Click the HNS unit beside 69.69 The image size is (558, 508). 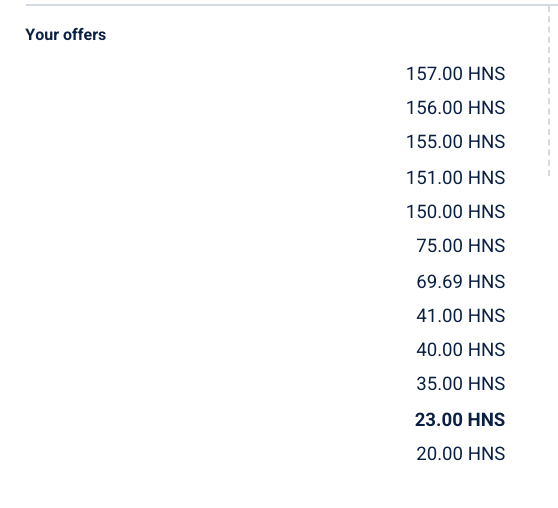pos(486,282)
